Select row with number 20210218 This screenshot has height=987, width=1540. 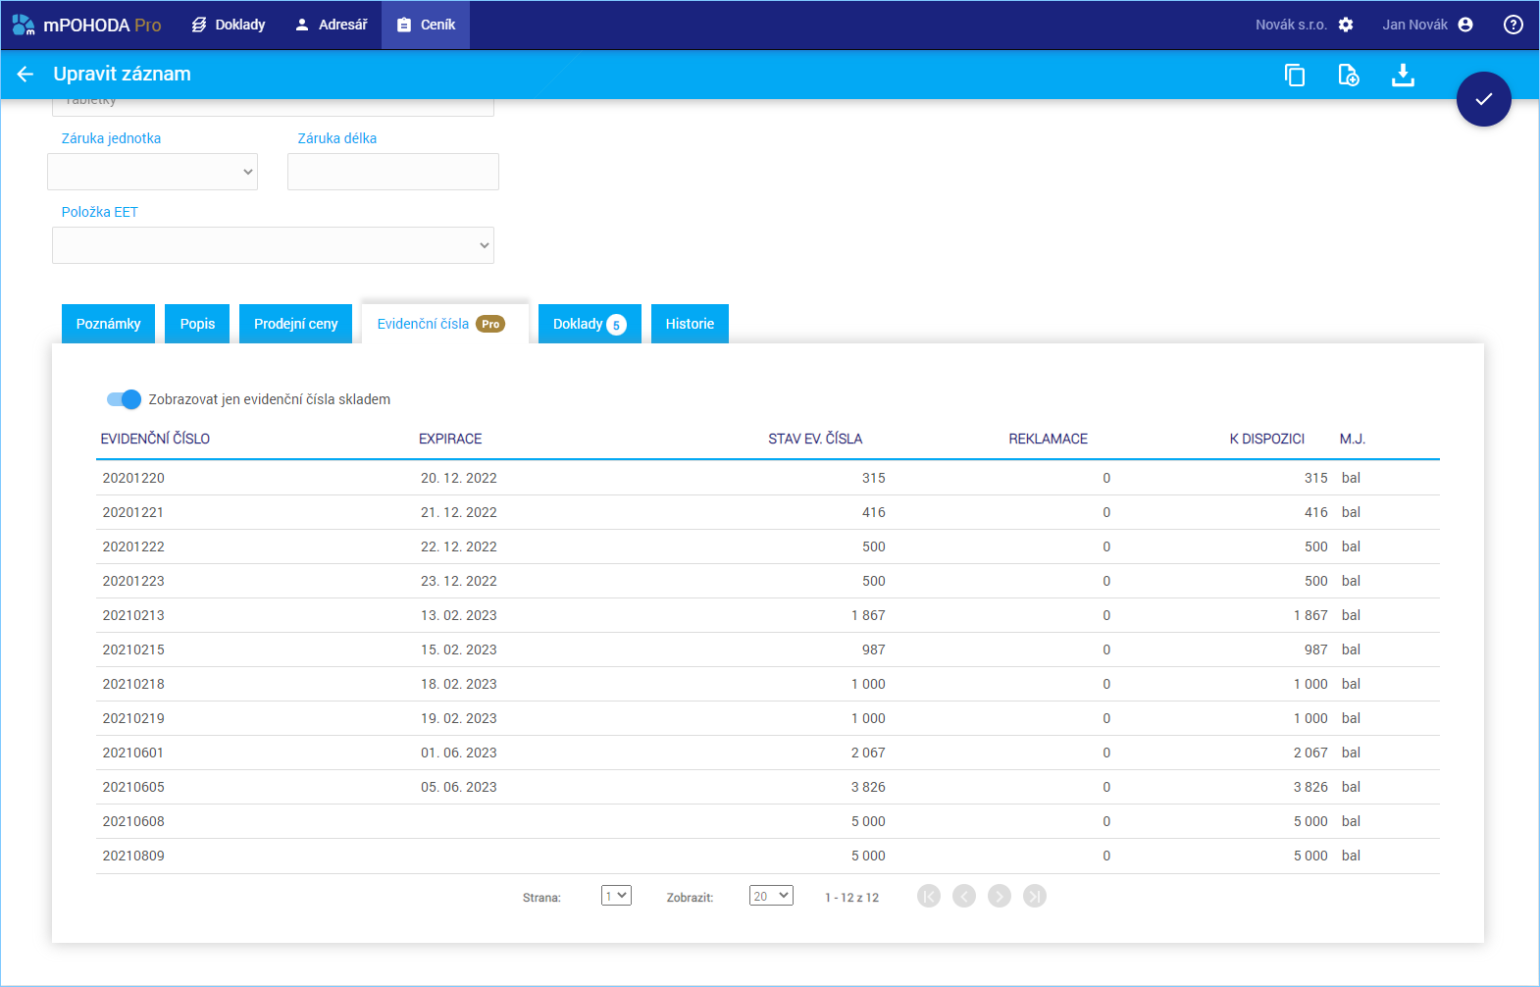[x=768, y=684]
